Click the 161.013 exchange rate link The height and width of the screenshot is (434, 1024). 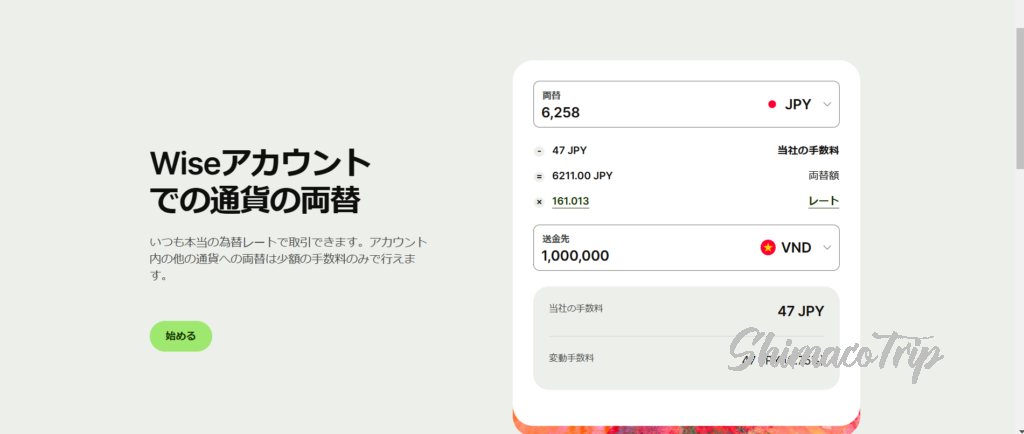pos(570,201)
